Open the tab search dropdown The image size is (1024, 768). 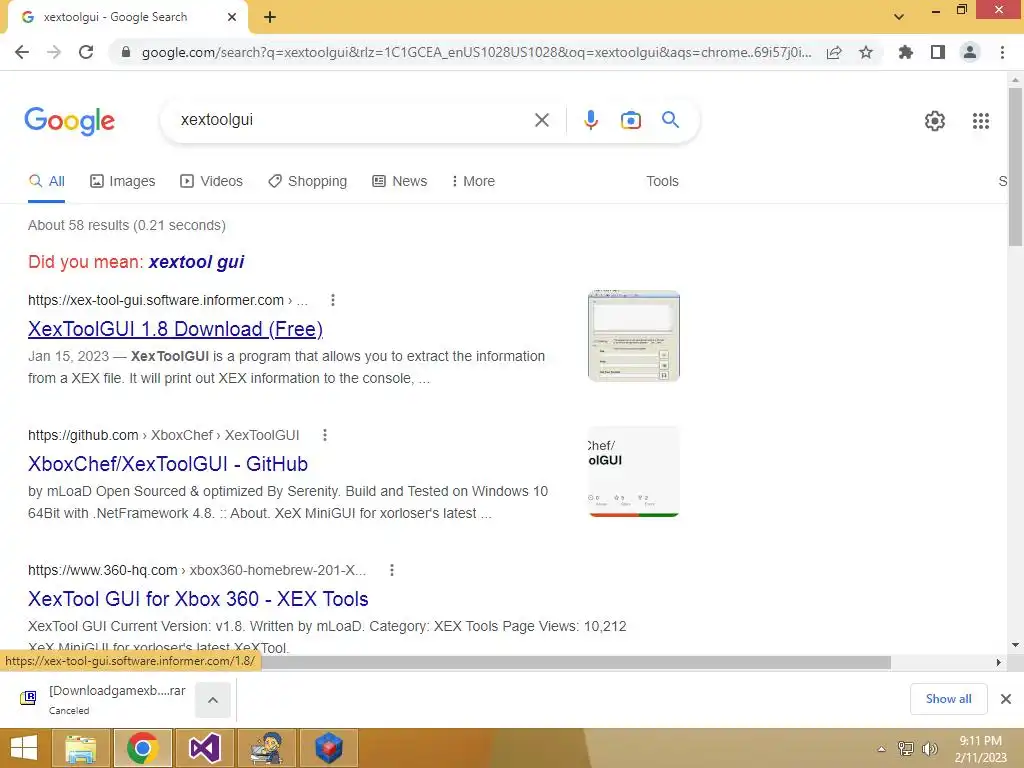(899, 17)
